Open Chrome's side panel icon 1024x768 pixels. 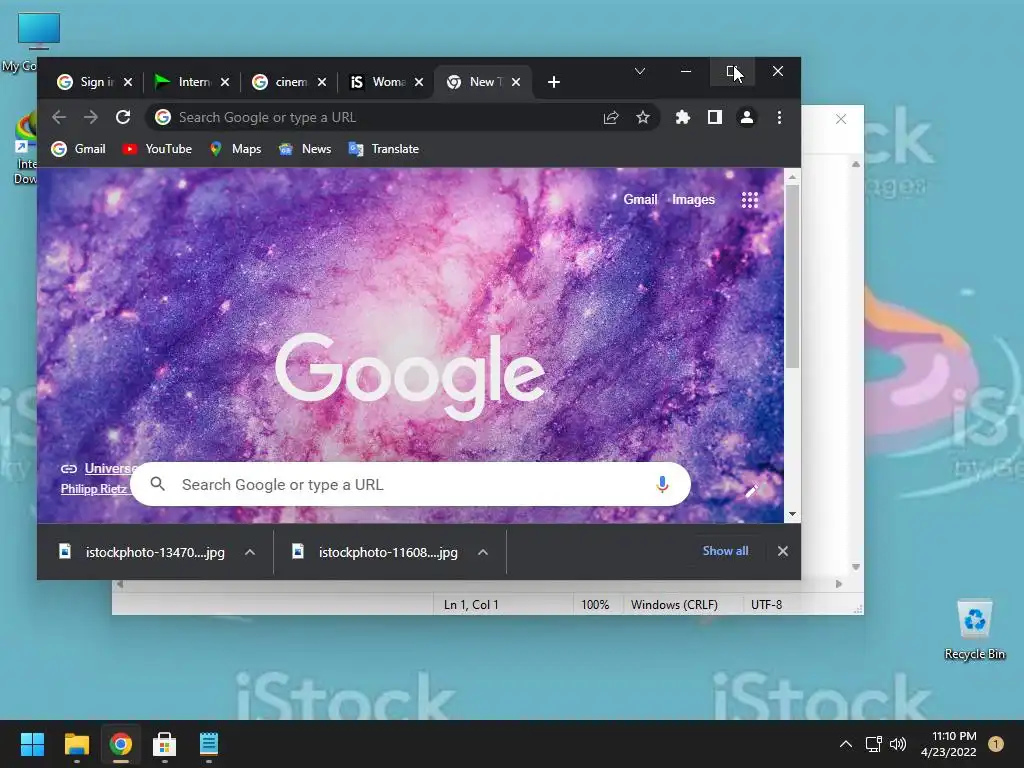click(714, 118)
